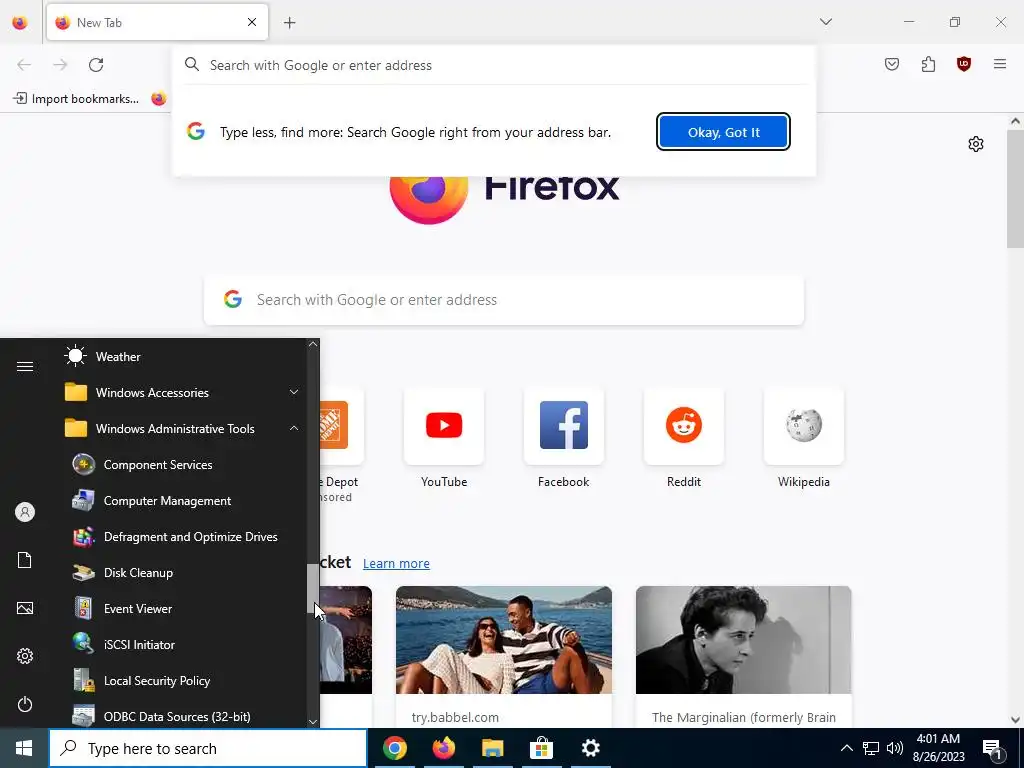Open the clock showing 4:01 AM
Screen dimensions: 1024x768
coord(938,748)
